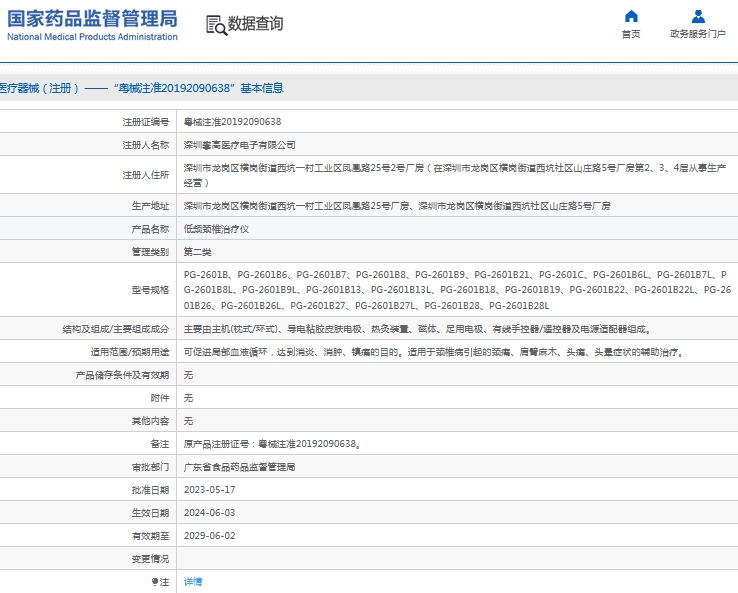The width and height of the screenshot is (738, 593).
Task: Select effective date 2024-06-03
Action: [209, 513]
